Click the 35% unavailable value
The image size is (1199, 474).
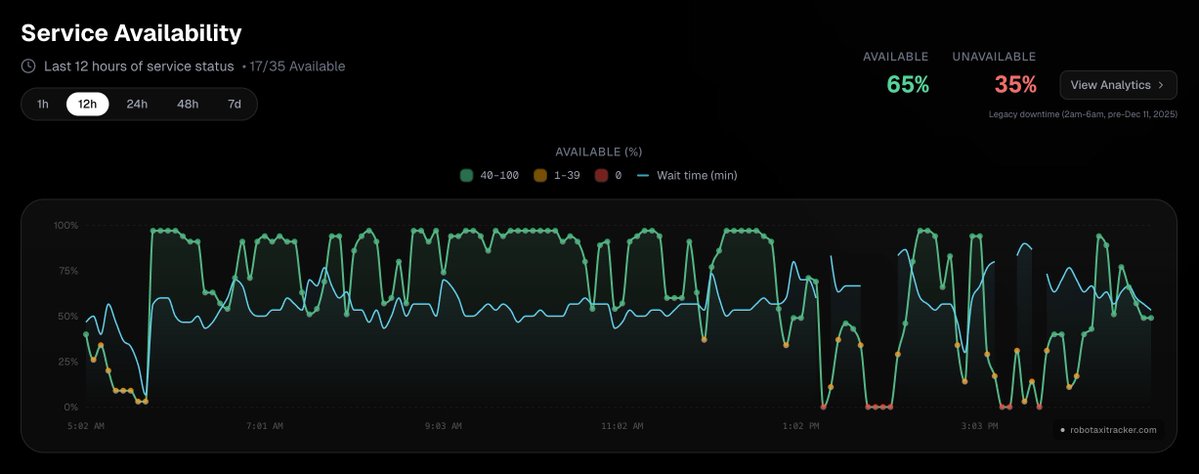[1015, 85]
